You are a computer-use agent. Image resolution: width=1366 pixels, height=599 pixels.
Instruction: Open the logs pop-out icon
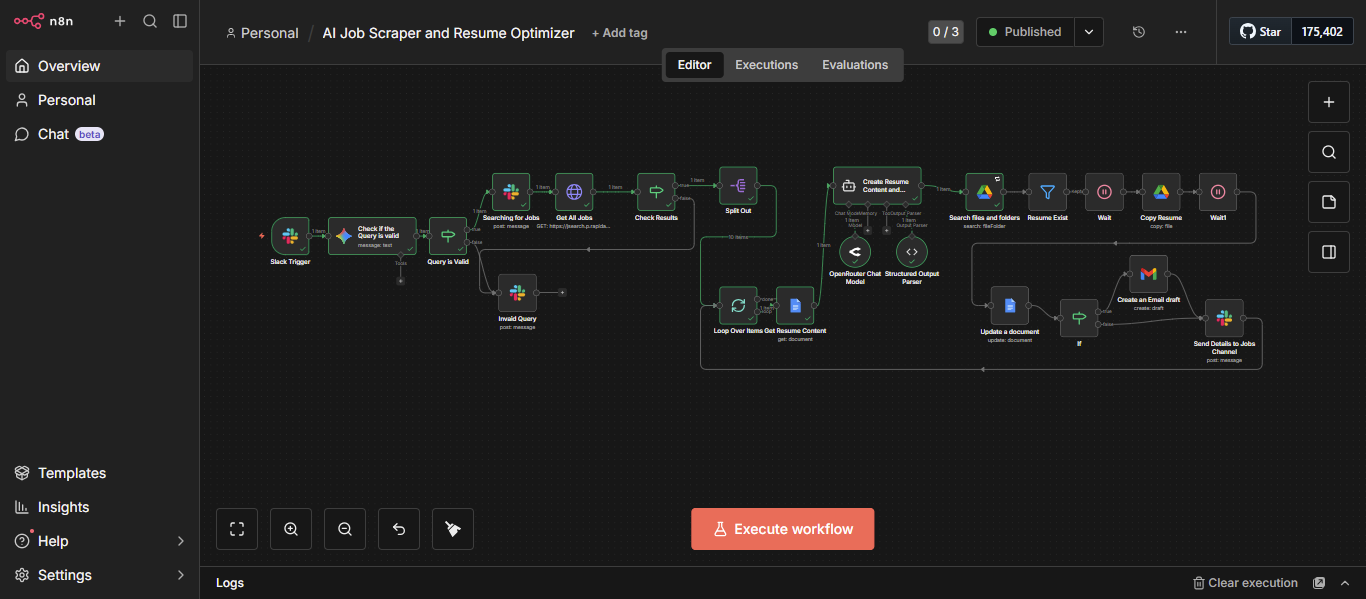(x=1319, y=583)
